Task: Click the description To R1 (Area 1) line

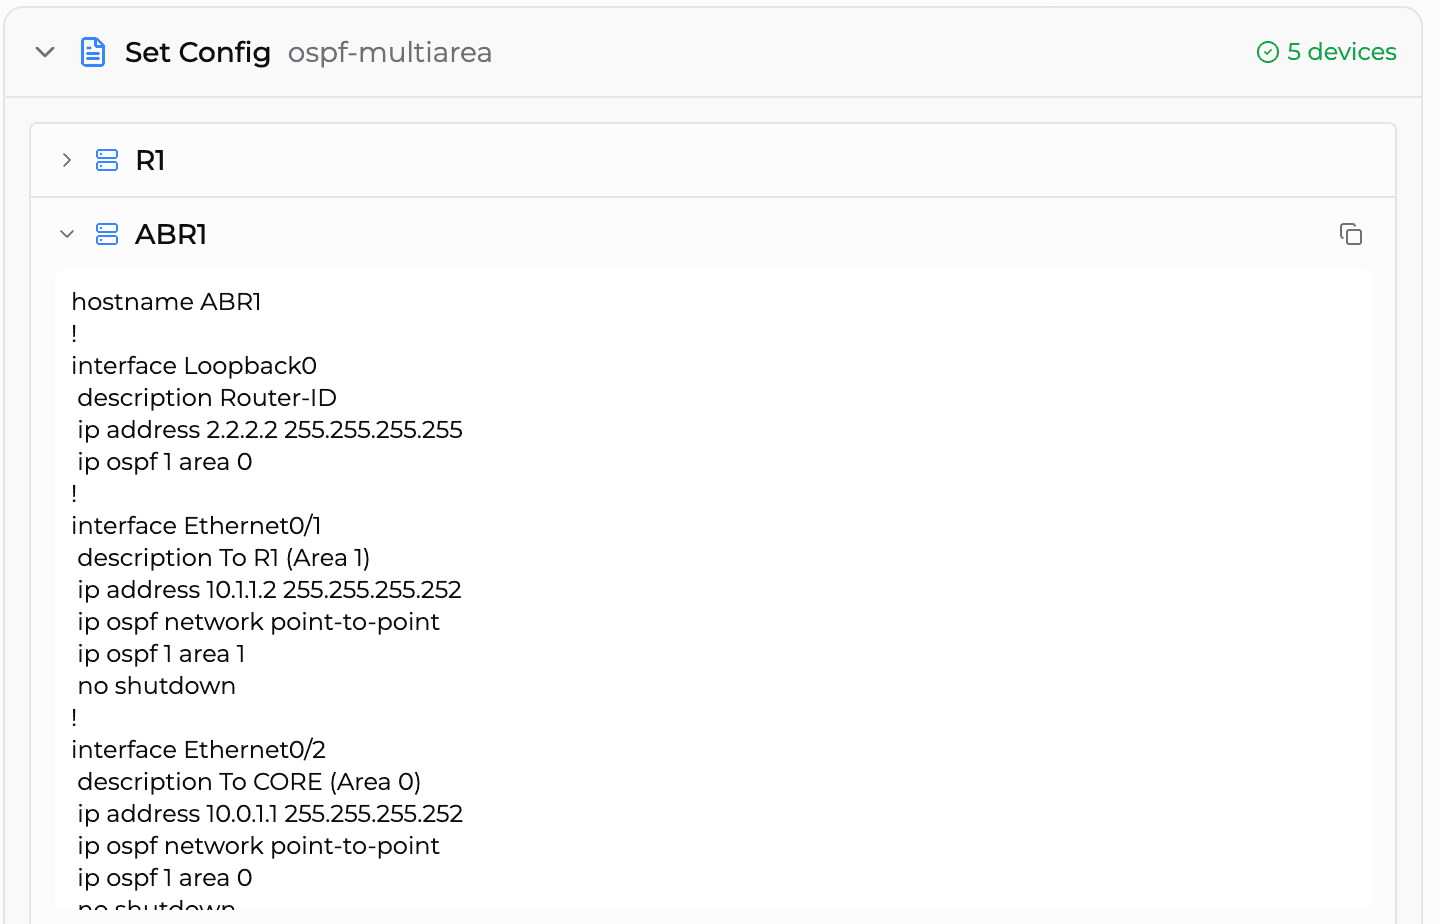Action: [224, 557]
